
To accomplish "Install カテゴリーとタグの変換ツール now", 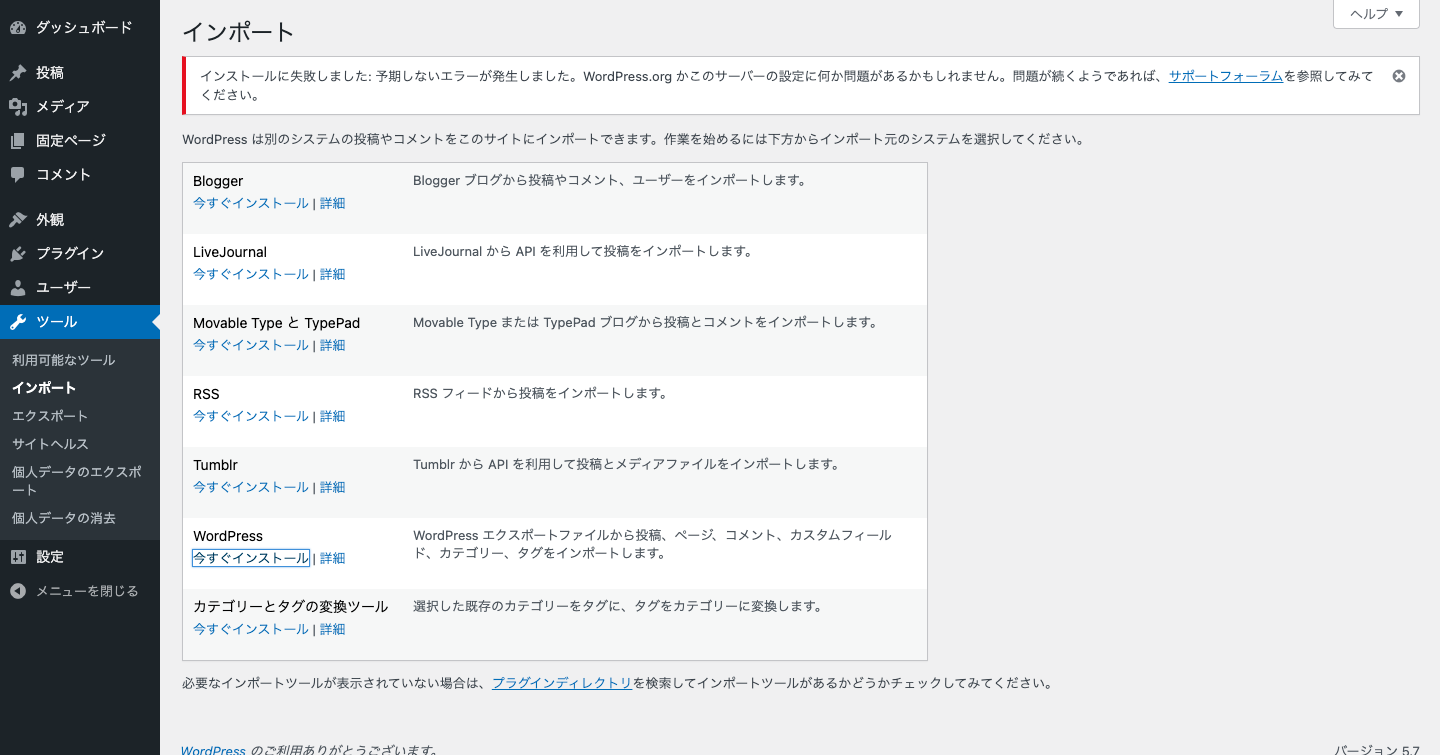I will [x=251, y=629].
